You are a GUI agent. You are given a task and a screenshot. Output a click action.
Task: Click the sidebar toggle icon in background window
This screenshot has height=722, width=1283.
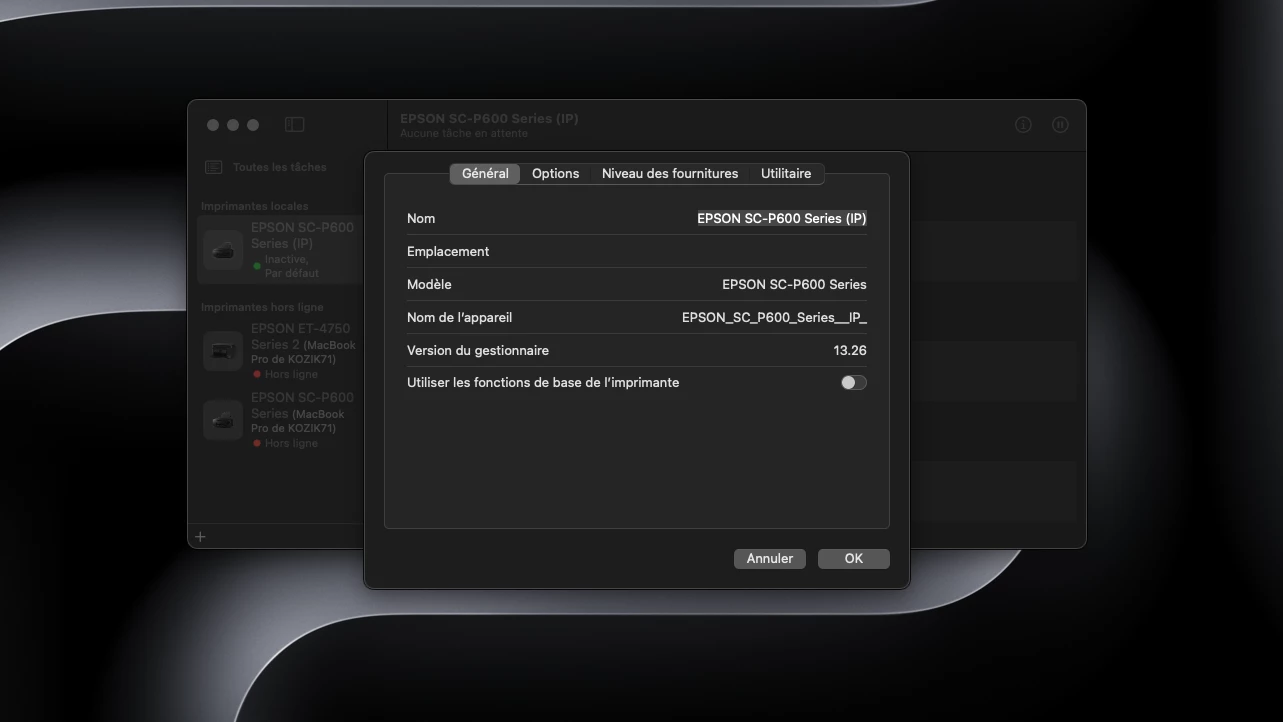click(294, 125)
